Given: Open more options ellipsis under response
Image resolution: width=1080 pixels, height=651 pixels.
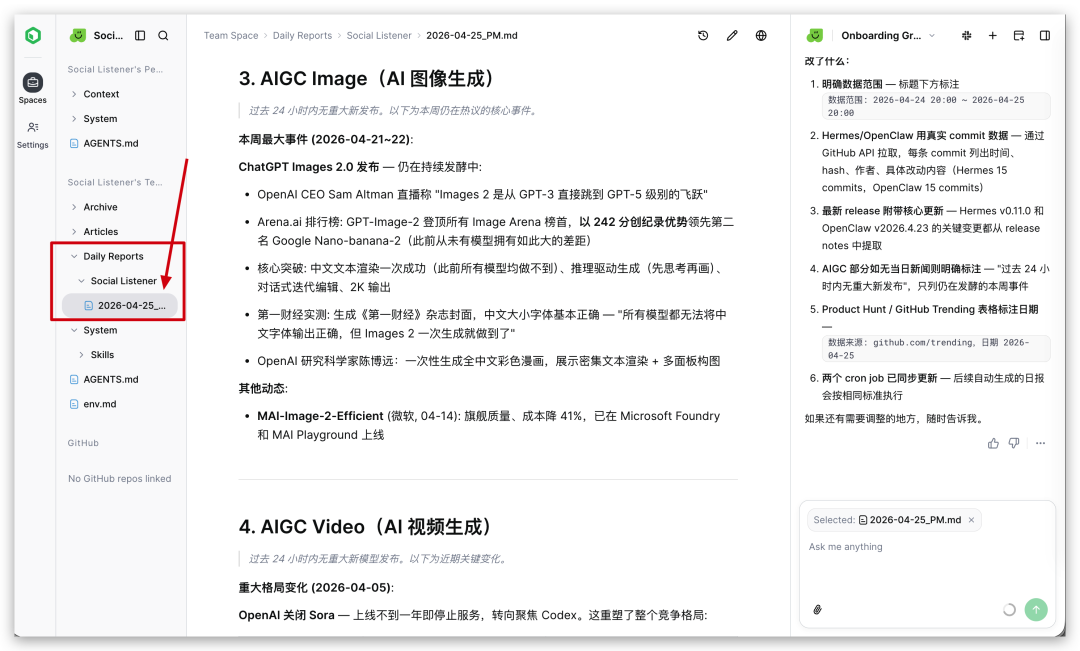Looking at the screenshot, I should pos(1040,443).
